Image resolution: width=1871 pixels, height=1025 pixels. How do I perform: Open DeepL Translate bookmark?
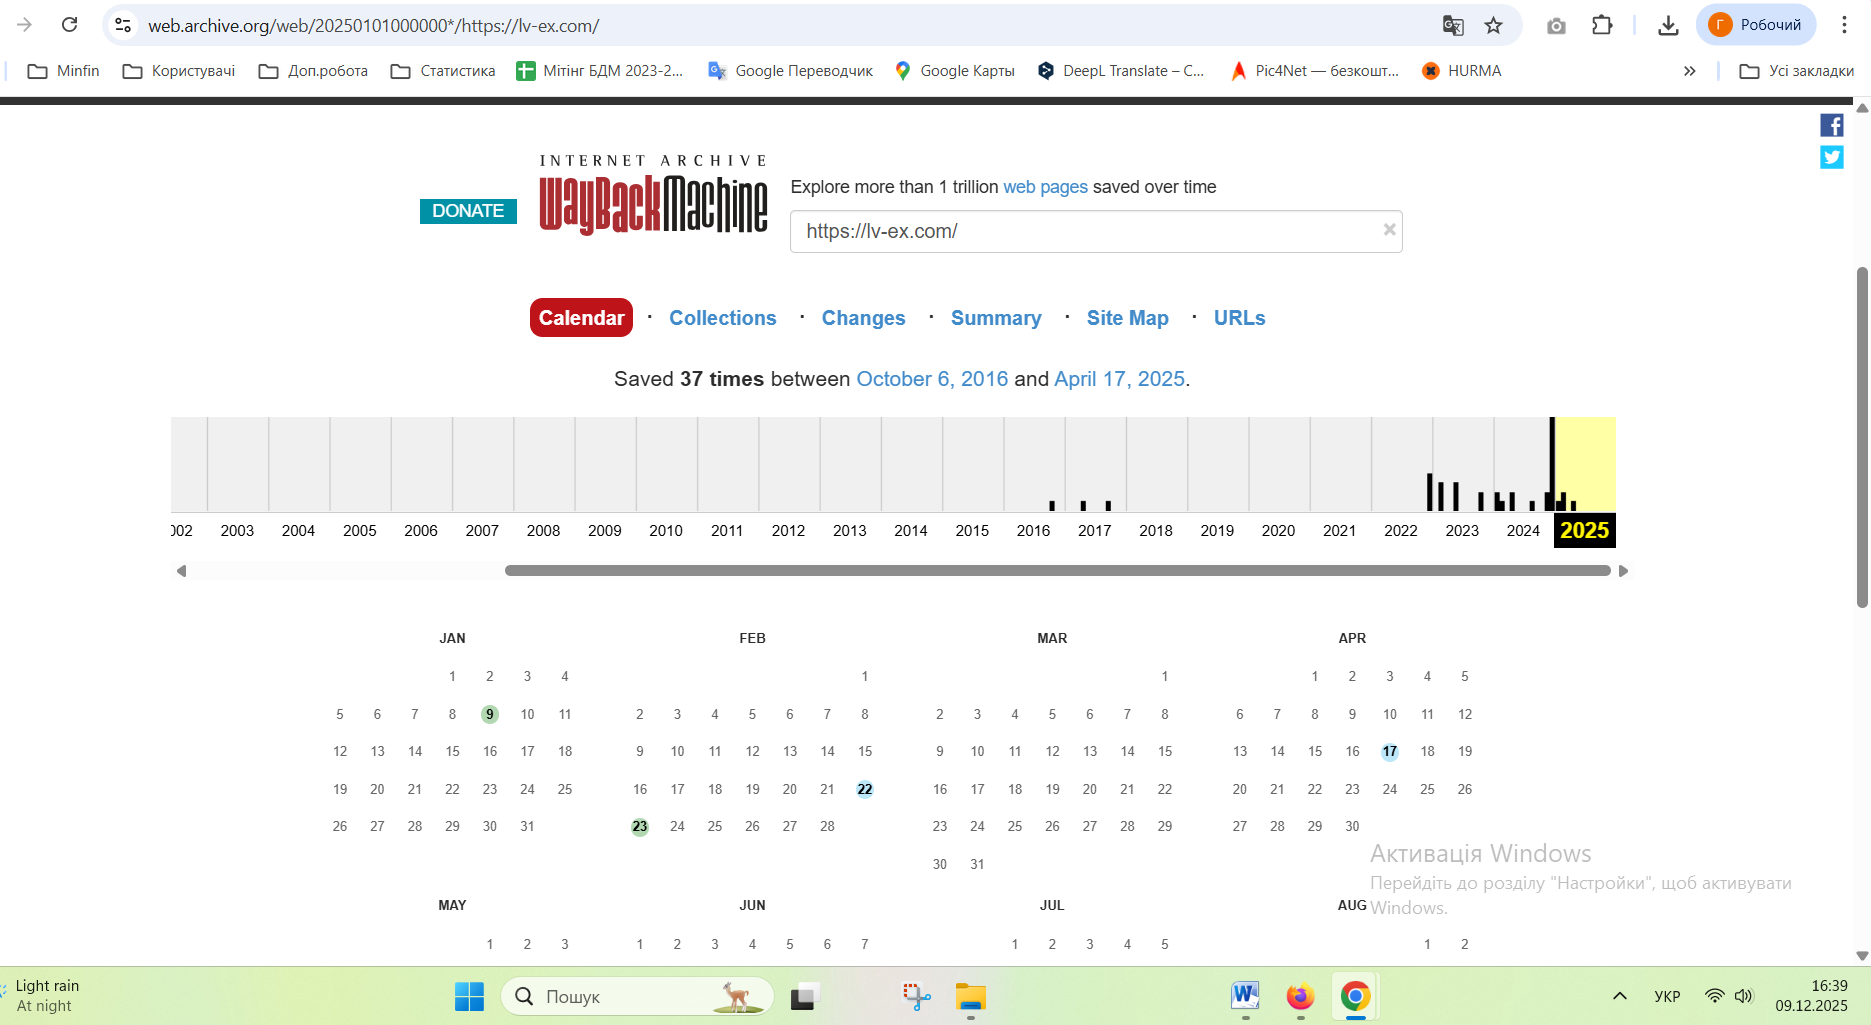1121,71
